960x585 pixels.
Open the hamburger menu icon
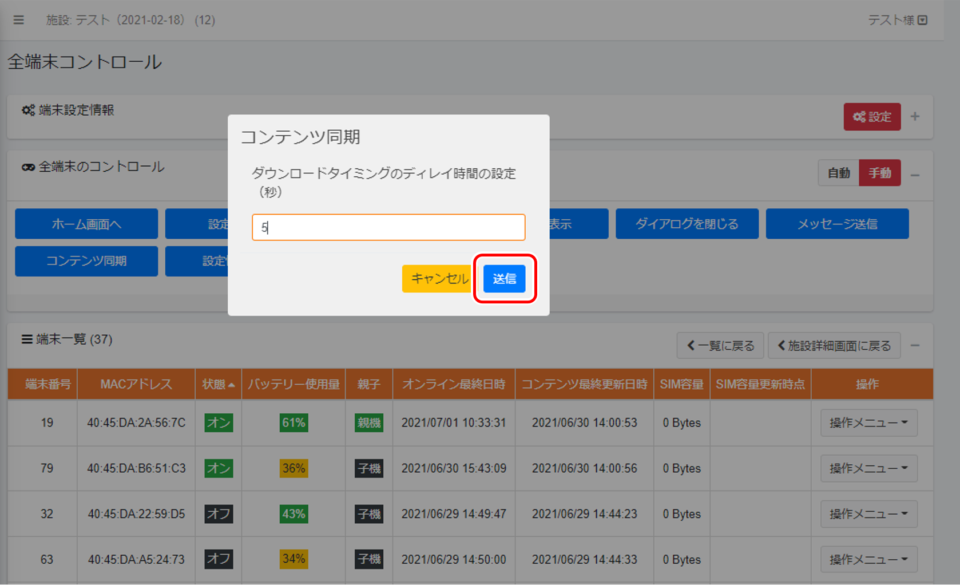coord(18,20)
